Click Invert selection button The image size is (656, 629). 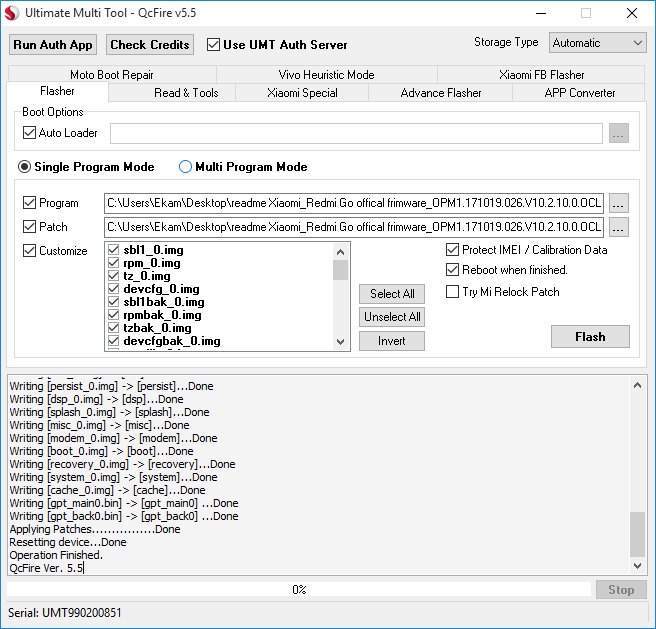click(392, 341)
